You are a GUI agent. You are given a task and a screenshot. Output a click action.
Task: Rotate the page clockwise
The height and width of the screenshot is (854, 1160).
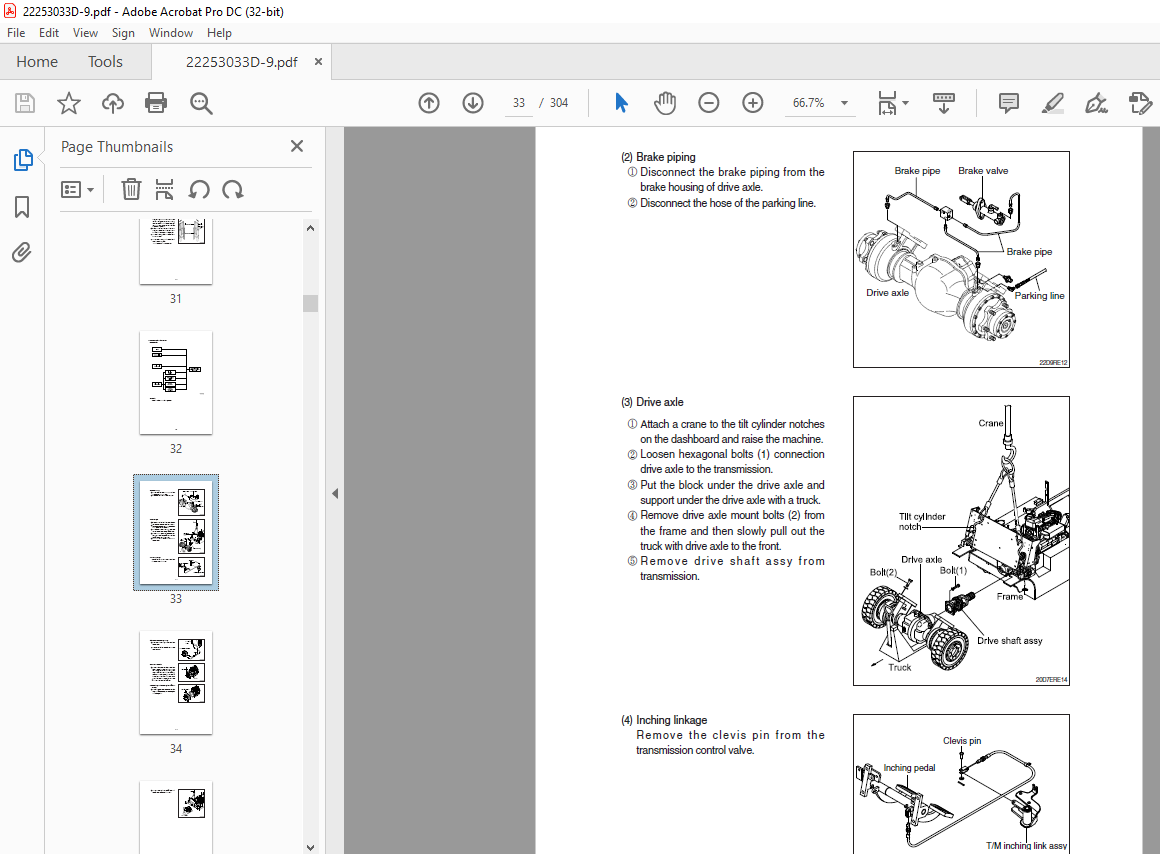pyautogui.click(x=233, y=189)
